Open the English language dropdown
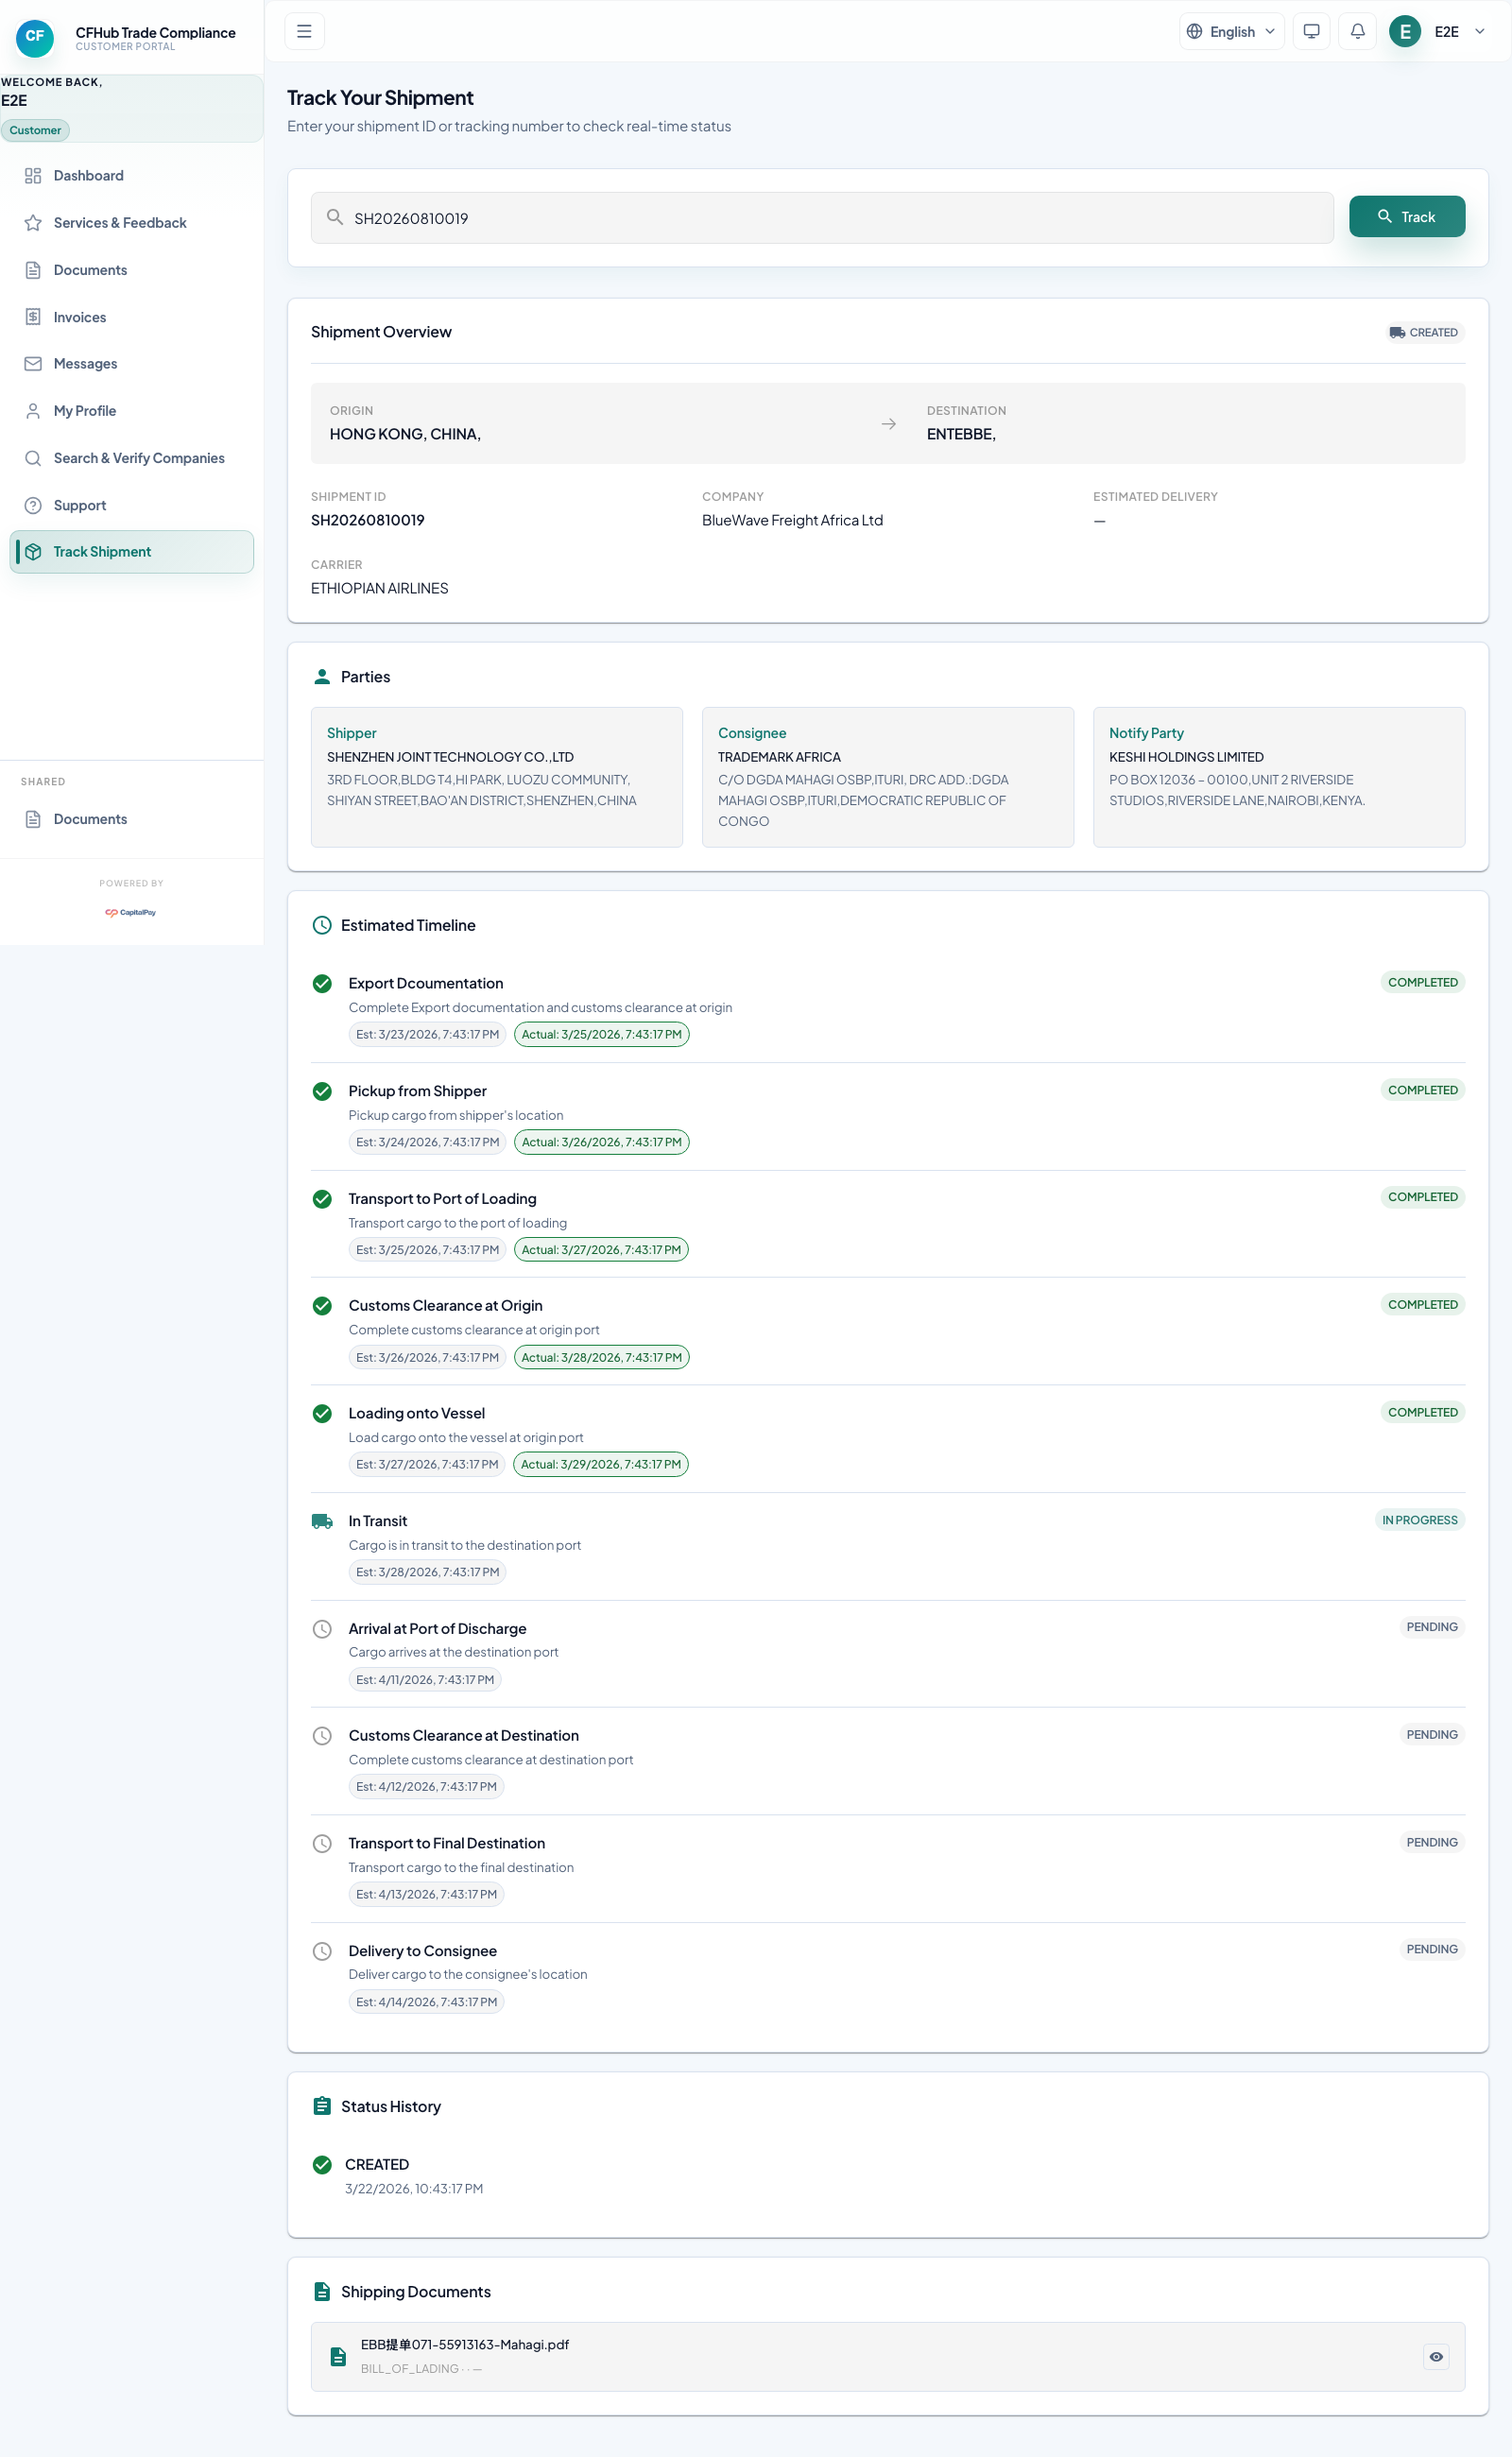 coord(1231,31)
